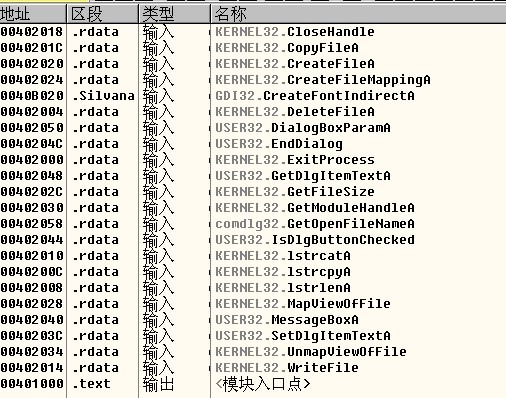
Task: Click address 00402058
Action: pyautogui.click(x=32, y=224)
